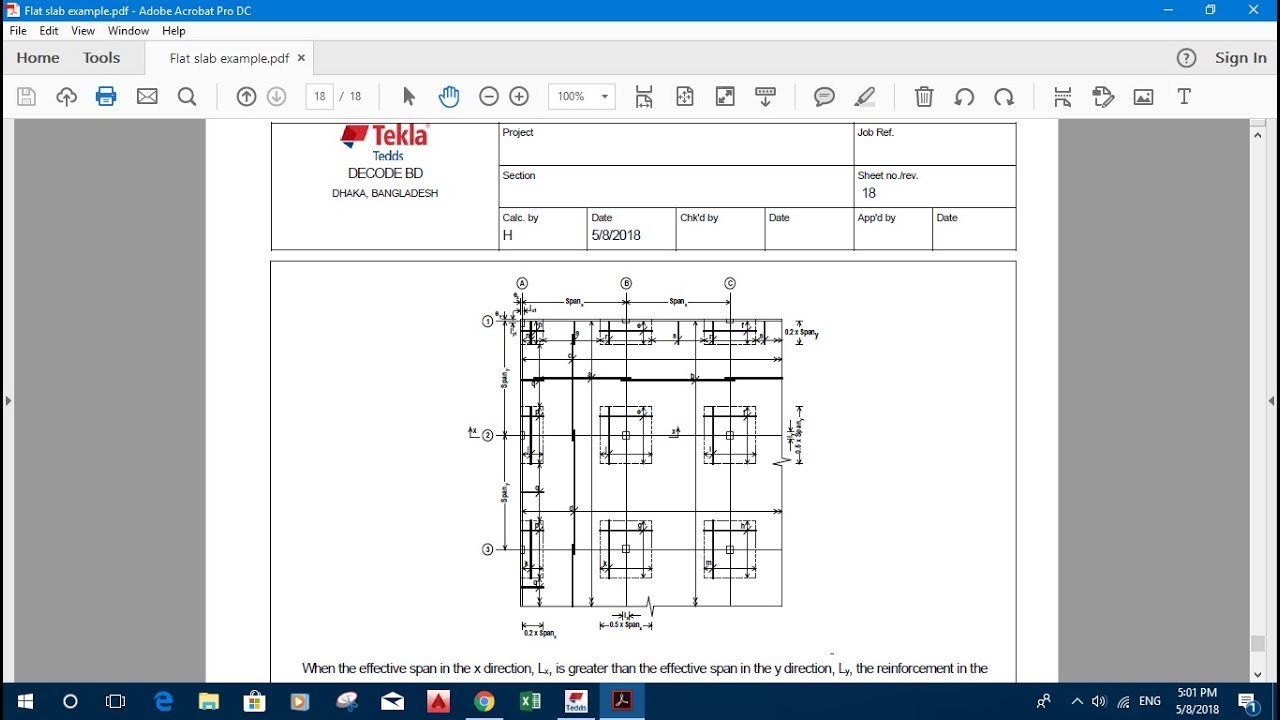The image size is (1280, 720).
Task: Email the PDF using envelope icon
Action: click(x=146, y=96)
